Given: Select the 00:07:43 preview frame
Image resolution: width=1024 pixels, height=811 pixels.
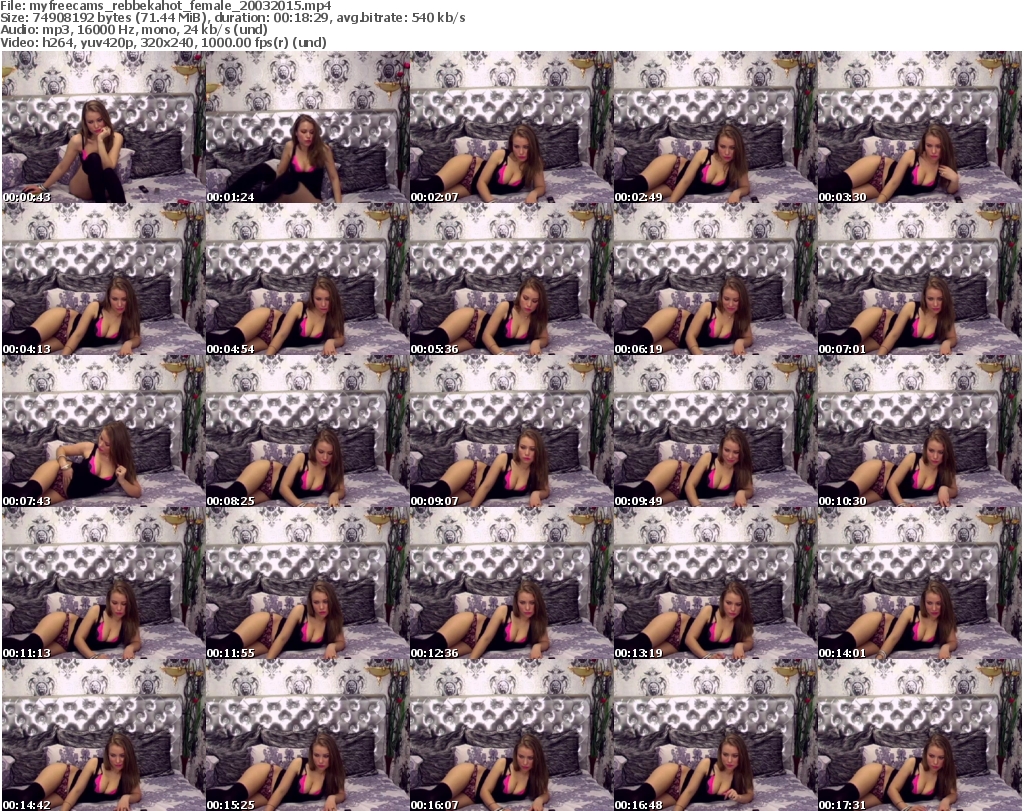Looking at the screenshot, I should 103,431.
